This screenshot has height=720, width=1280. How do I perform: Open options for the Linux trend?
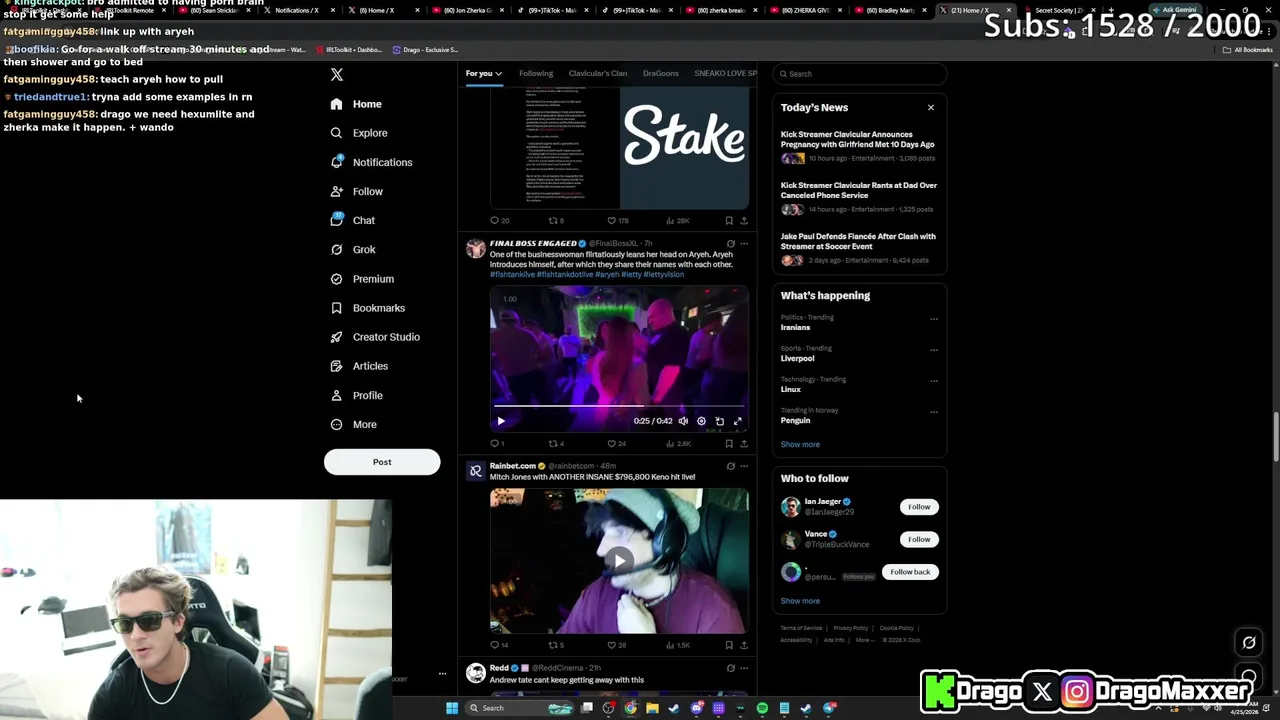pos(934,381)
